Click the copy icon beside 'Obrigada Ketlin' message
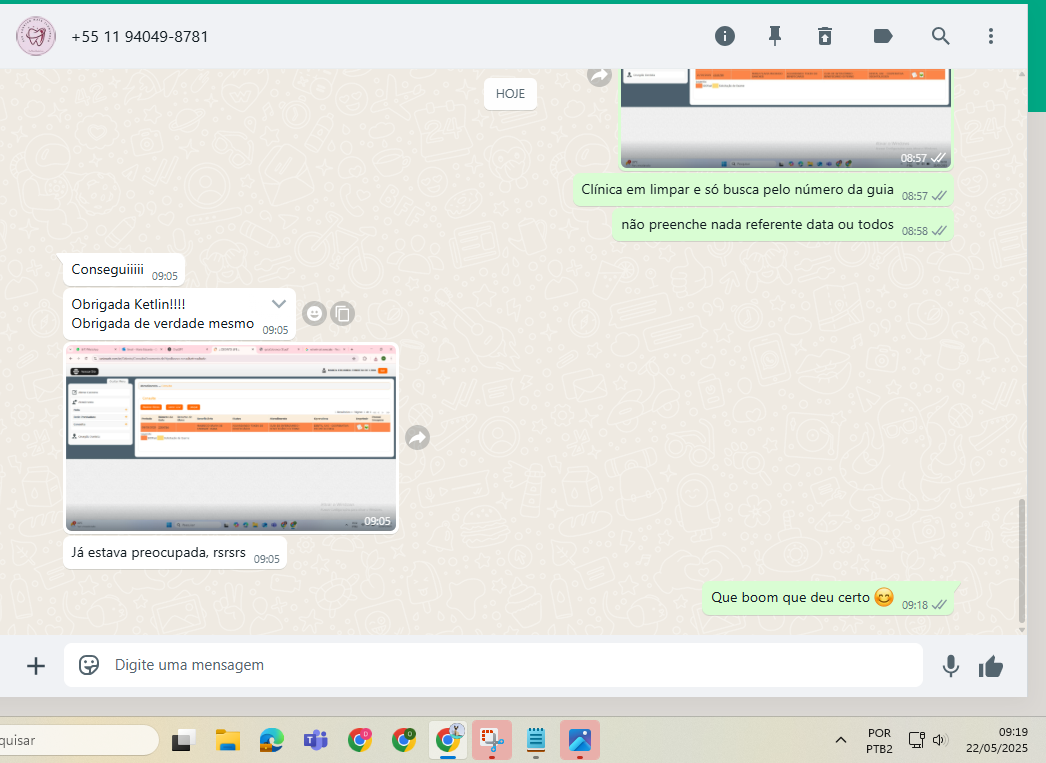This screenshot has height=763, width=1046. click(x=342, y=314)
